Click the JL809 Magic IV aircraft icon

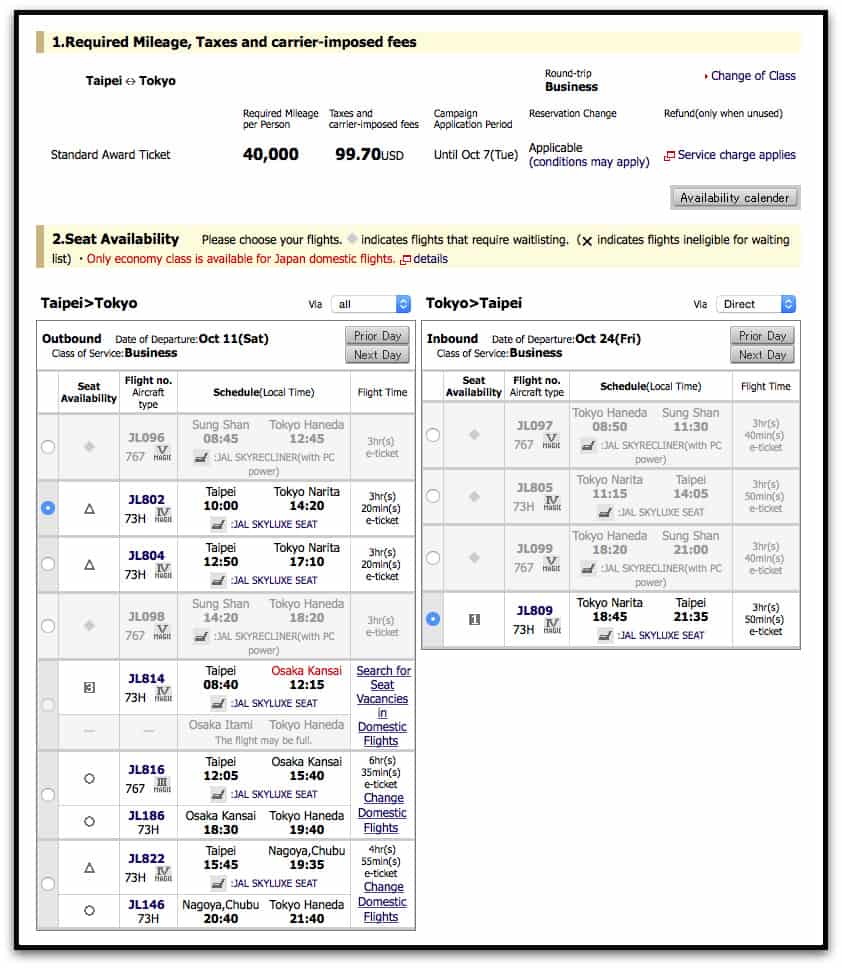tap(552, 626)
